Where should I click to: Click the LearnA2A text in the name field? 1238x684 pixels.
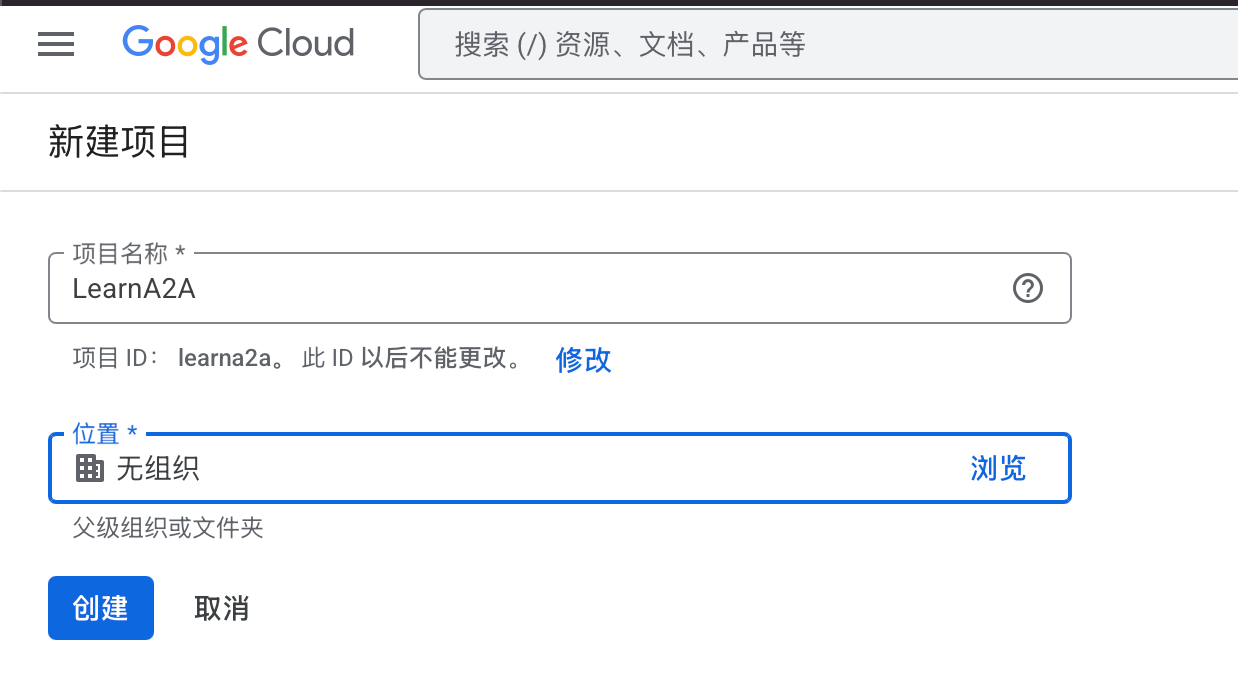point(134,289)
